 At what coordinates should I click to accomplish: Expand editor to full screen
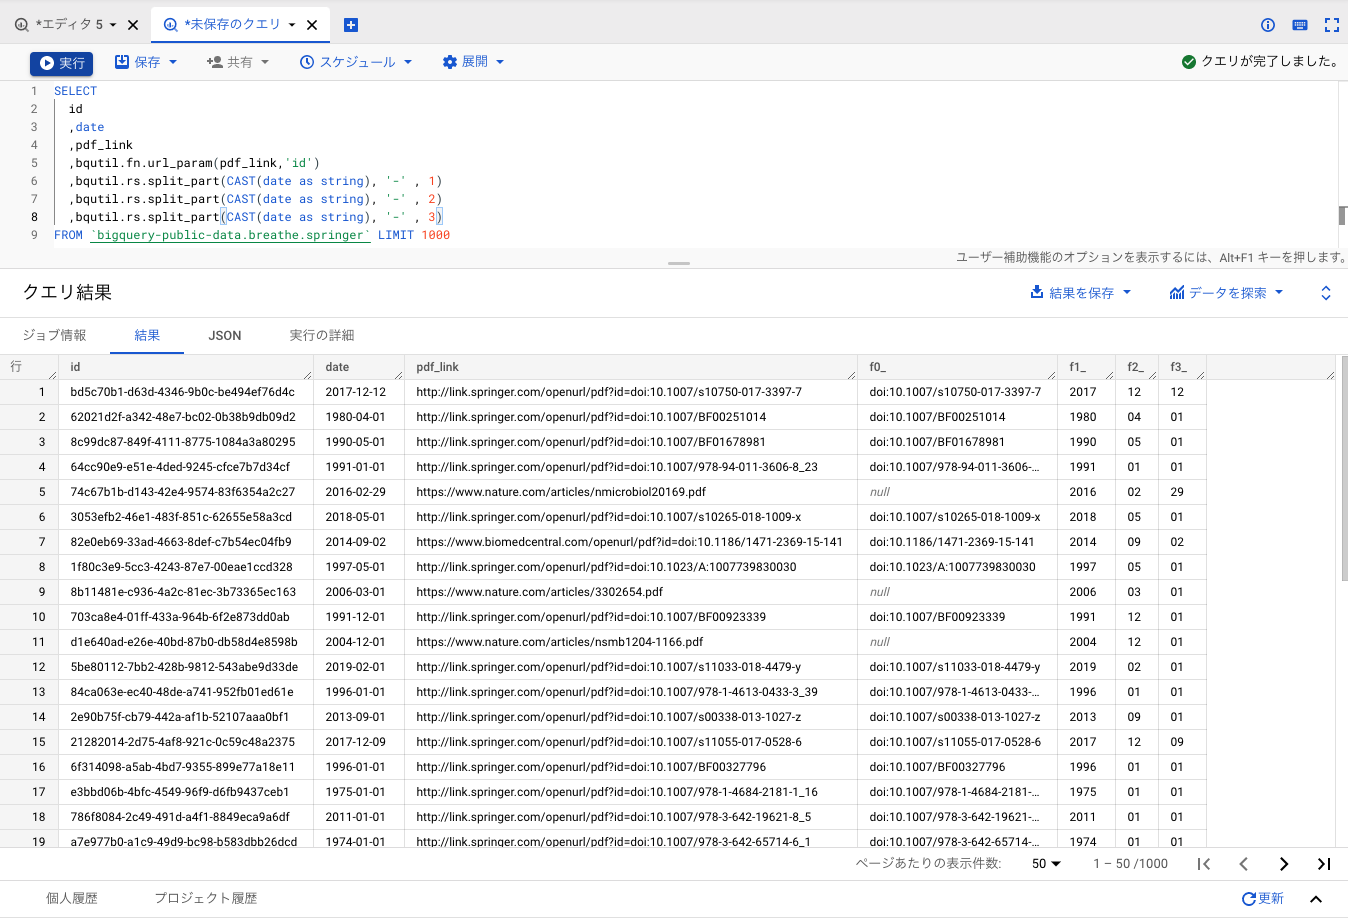click(1331, 25)
